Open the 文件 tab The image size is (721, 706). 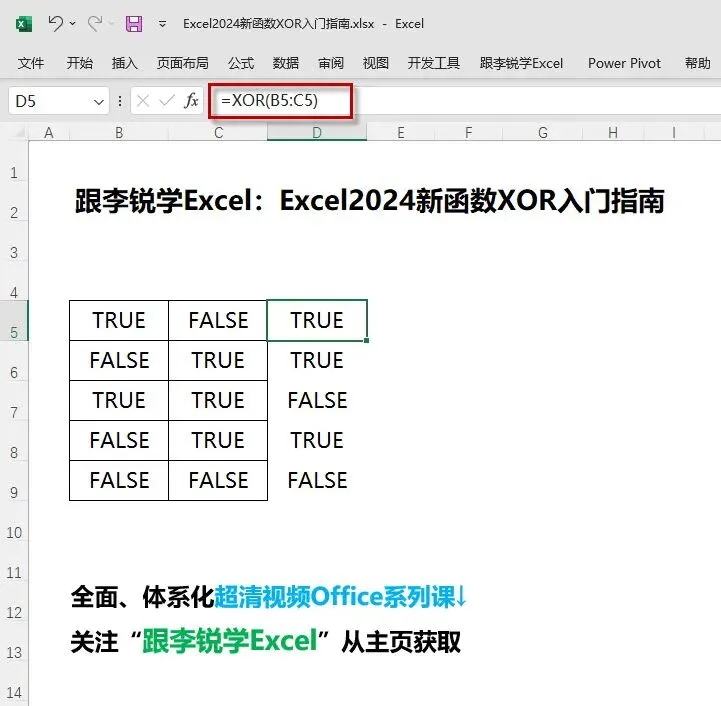pyautogui.click(x=31, y=63)
